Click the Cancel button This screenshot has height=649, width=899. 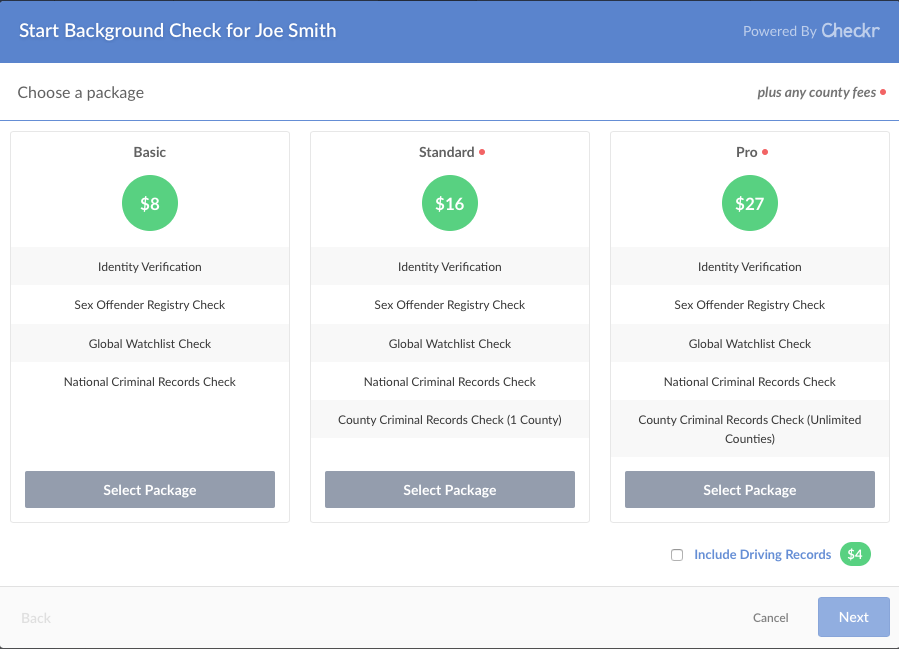pos(770,617)
